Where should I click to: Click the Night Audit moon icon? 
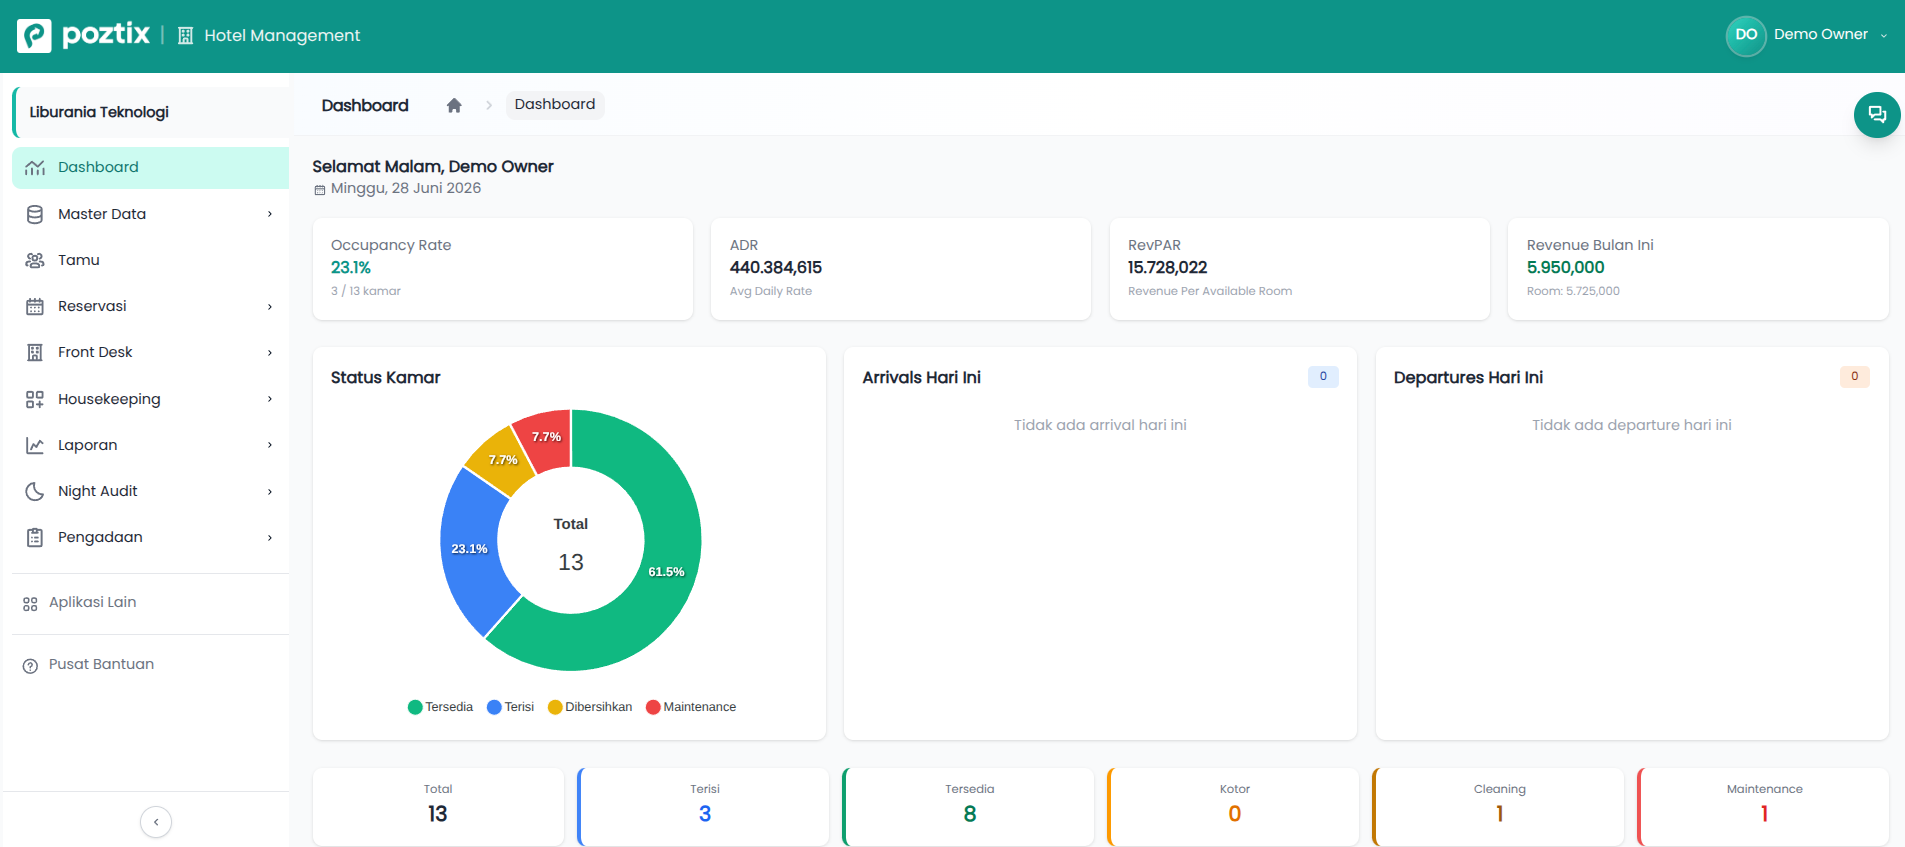(x=35, y=491)
